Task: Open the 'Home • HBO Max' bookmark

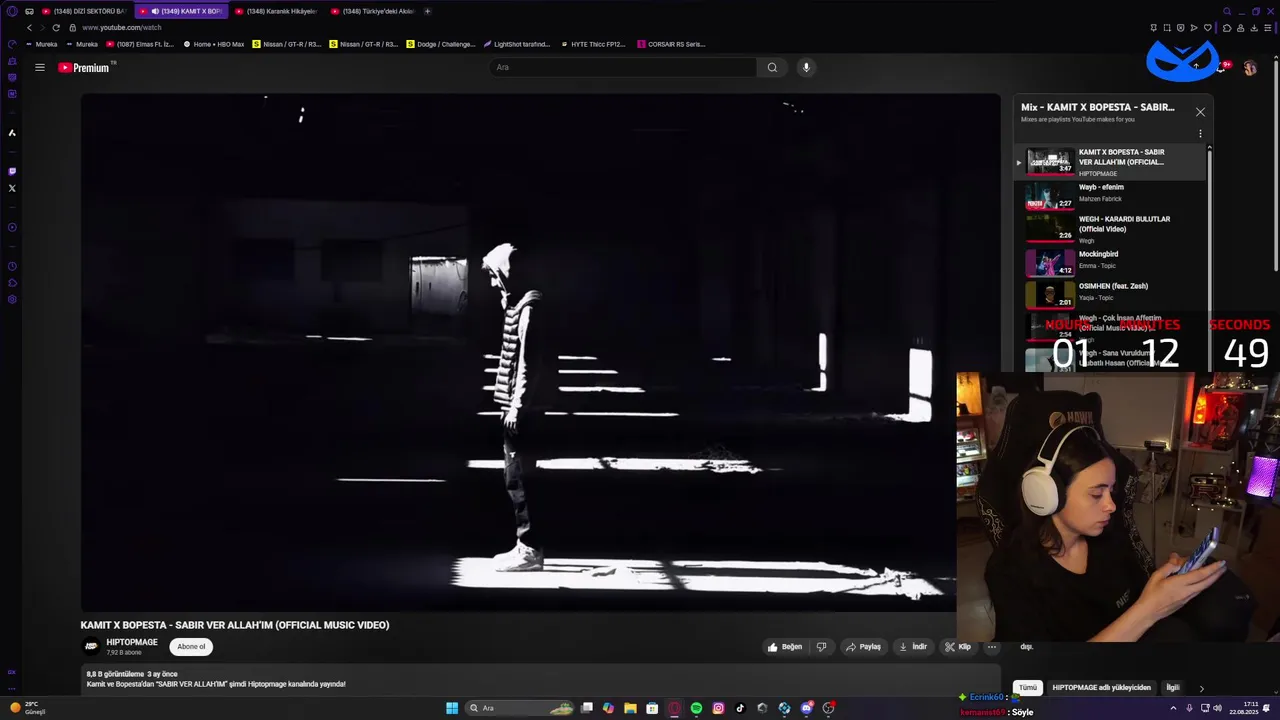Action: coord(214,44)
